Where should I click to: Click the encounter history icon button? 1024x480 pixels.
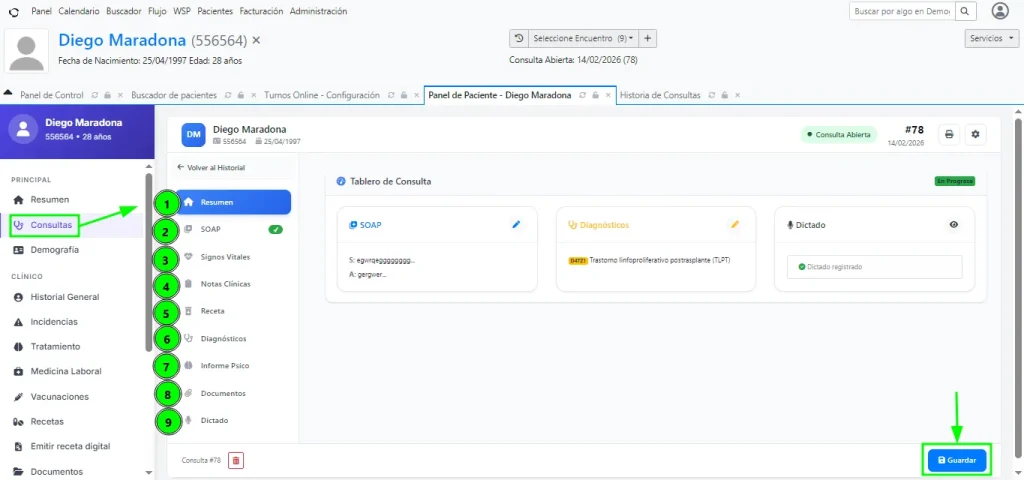pos(519,39)
